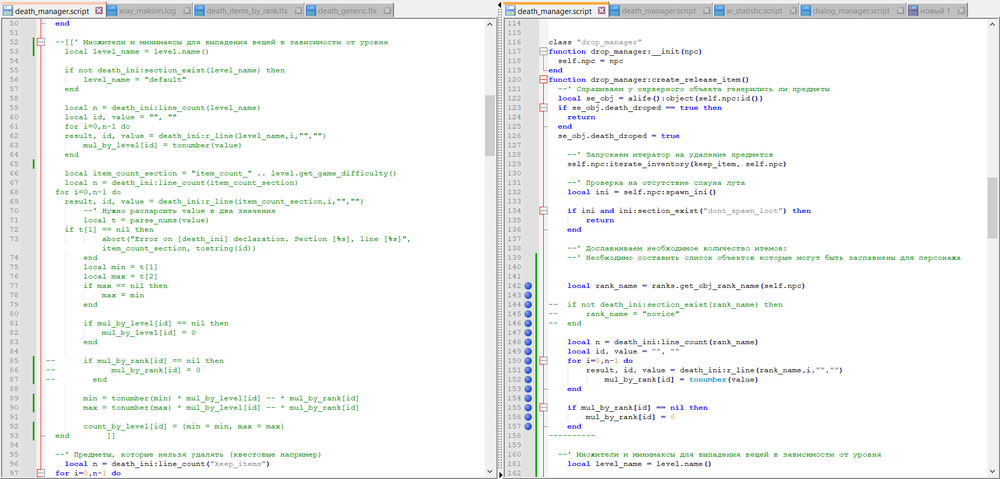Toggle the bookmark marker on line 152

(528, 379)
